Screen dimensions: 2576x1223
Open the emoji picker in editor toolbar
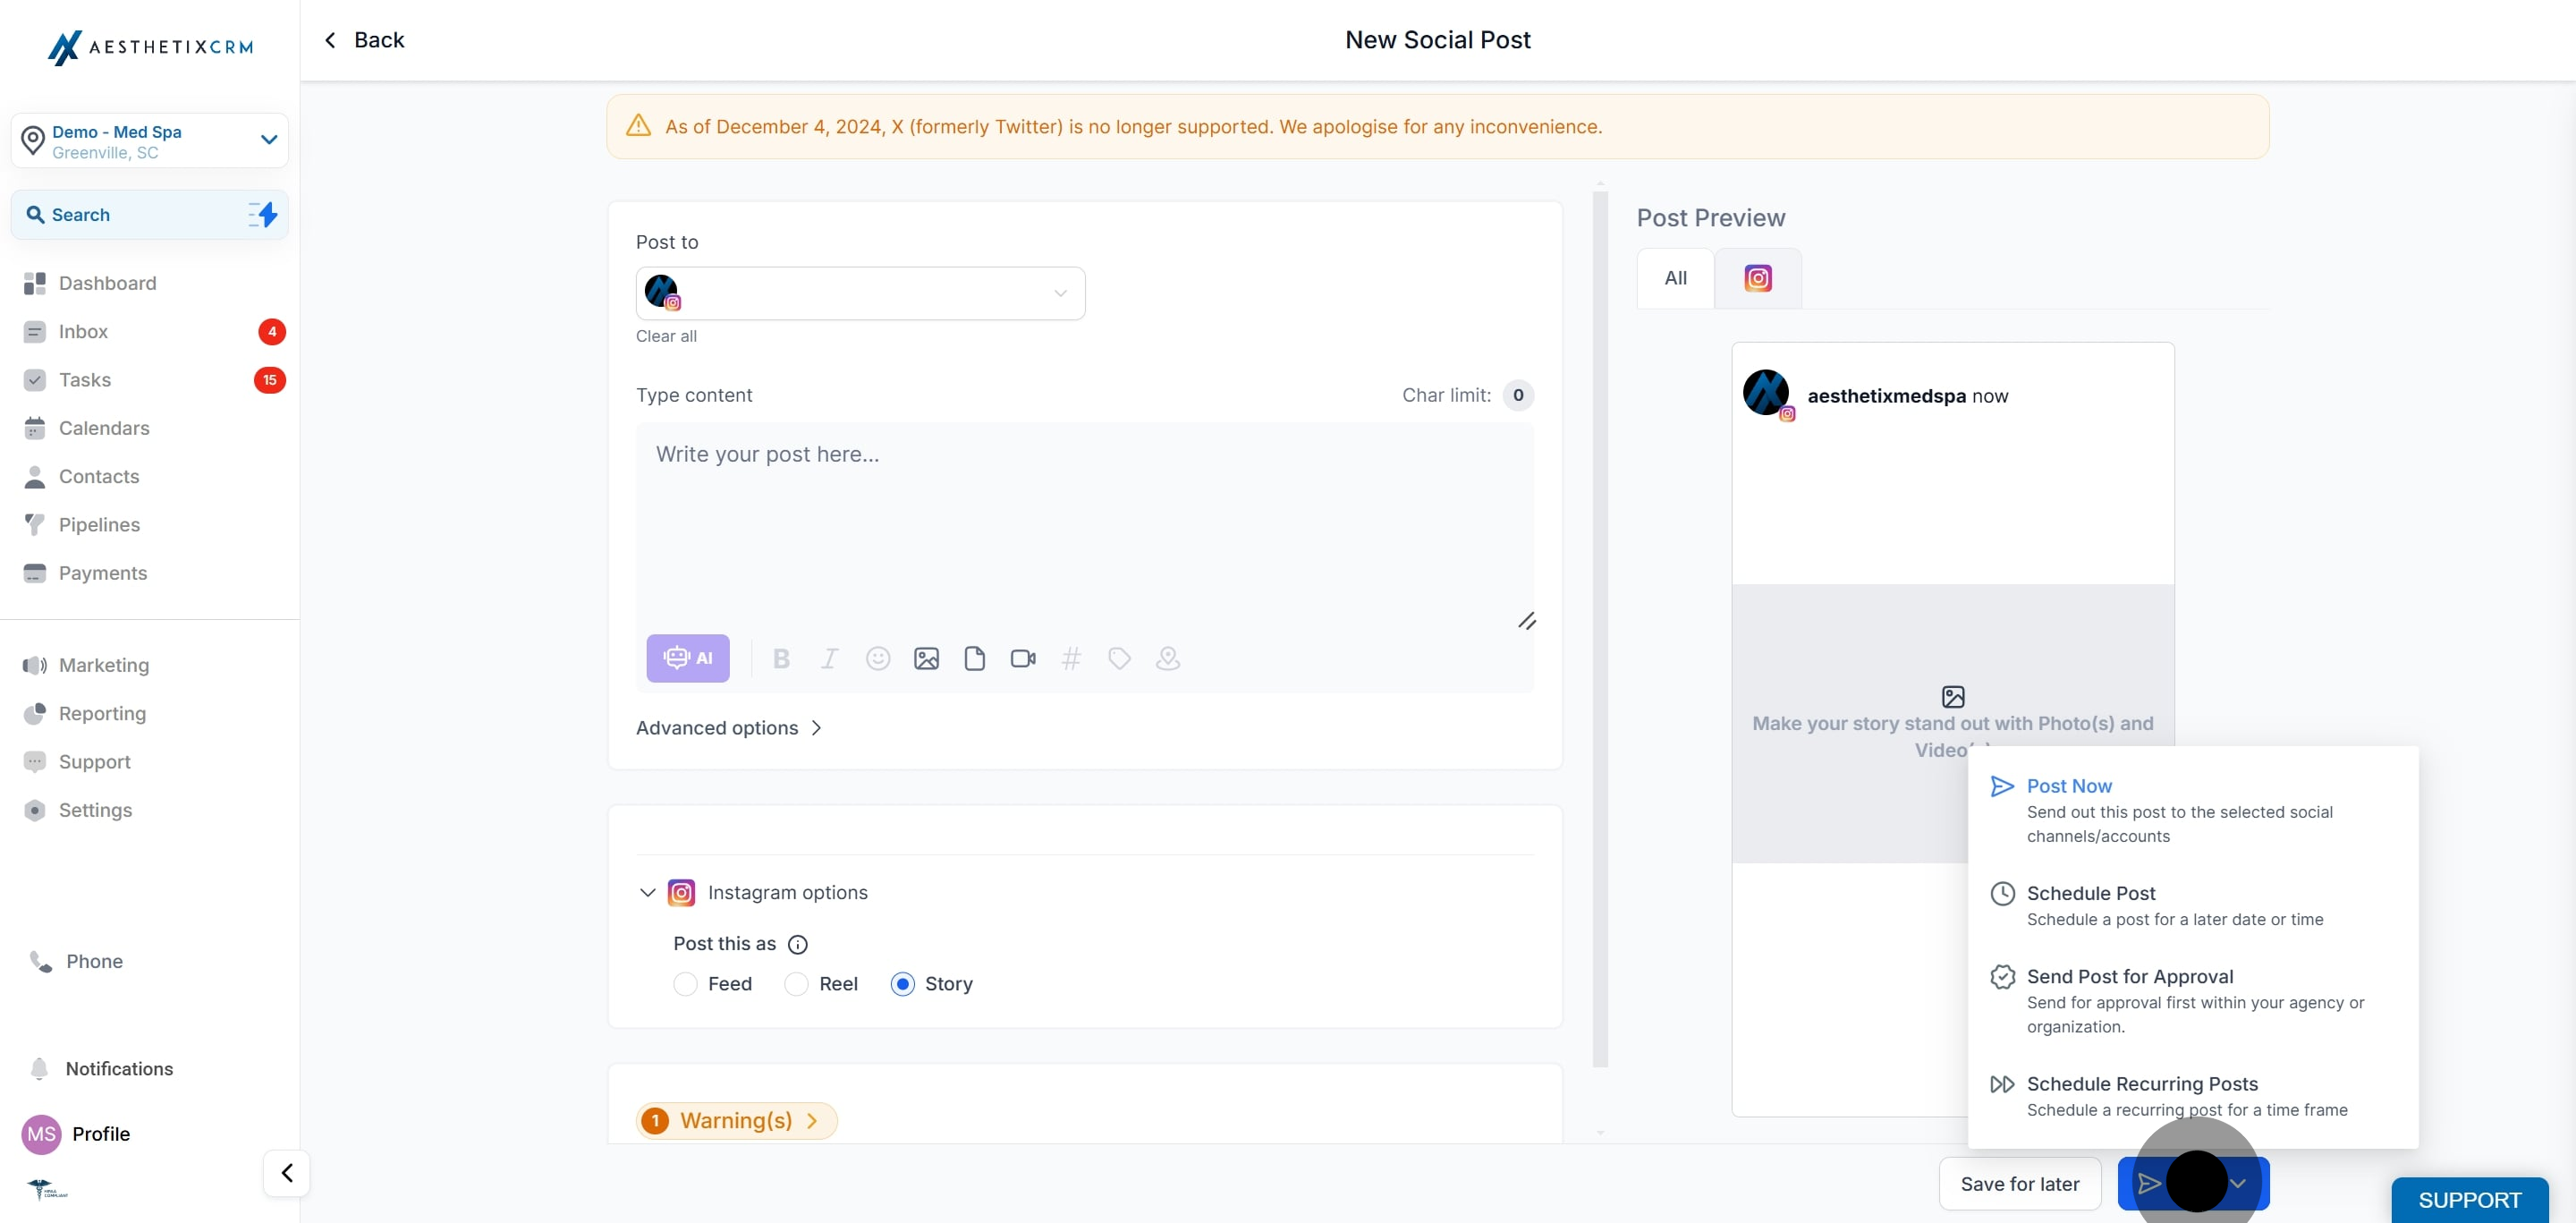coord(877,658)
